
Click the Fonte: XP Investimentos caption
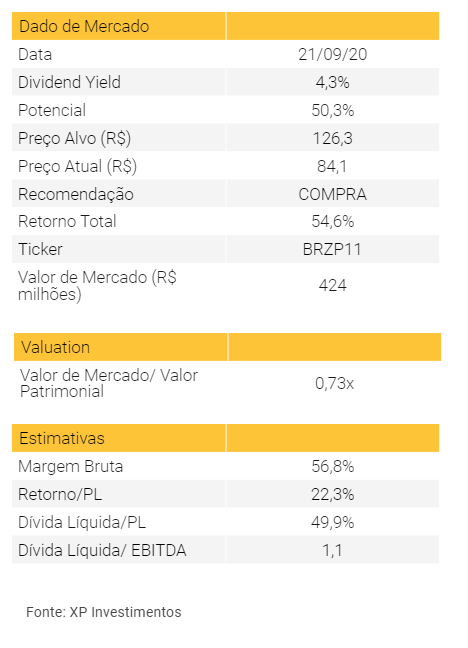104,612
